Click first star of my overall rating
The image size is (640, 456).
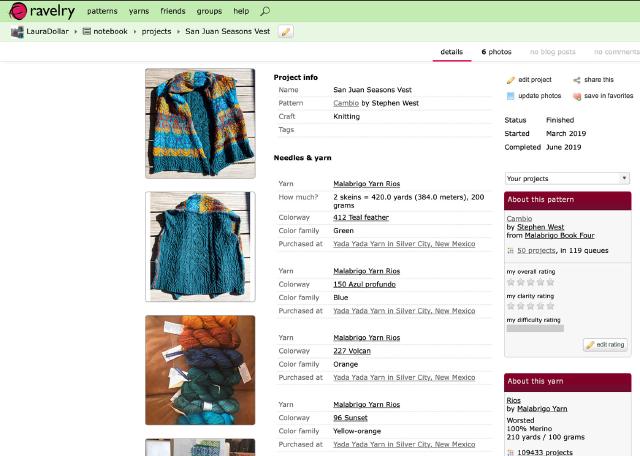(511, 282)
